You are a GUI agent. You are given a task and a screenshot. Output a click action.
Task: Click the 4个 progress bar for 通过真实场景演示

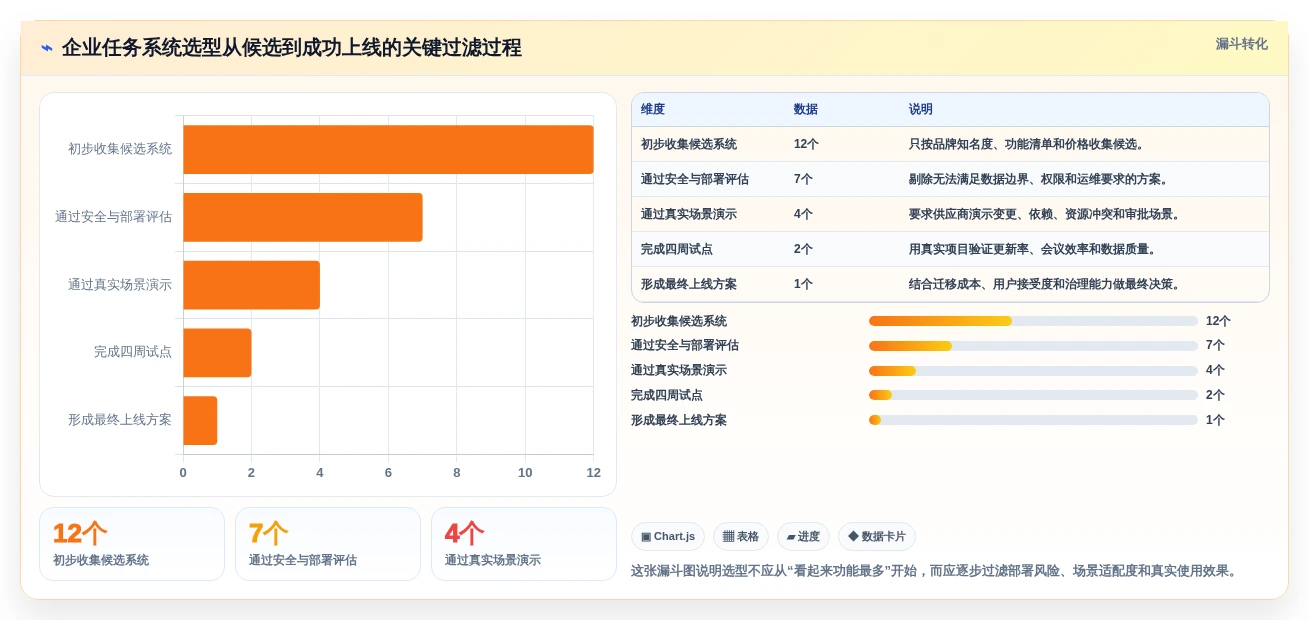click(1033, 371)
